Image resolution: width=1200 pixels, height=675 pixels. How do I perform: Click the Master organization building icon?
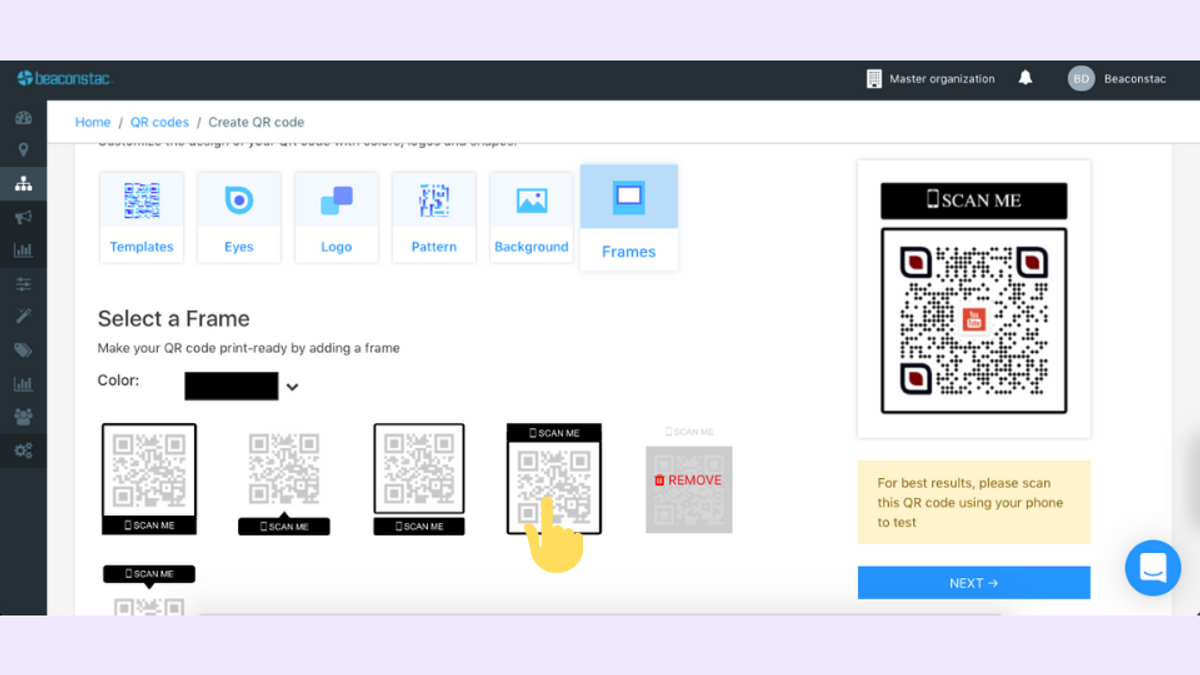874,78
